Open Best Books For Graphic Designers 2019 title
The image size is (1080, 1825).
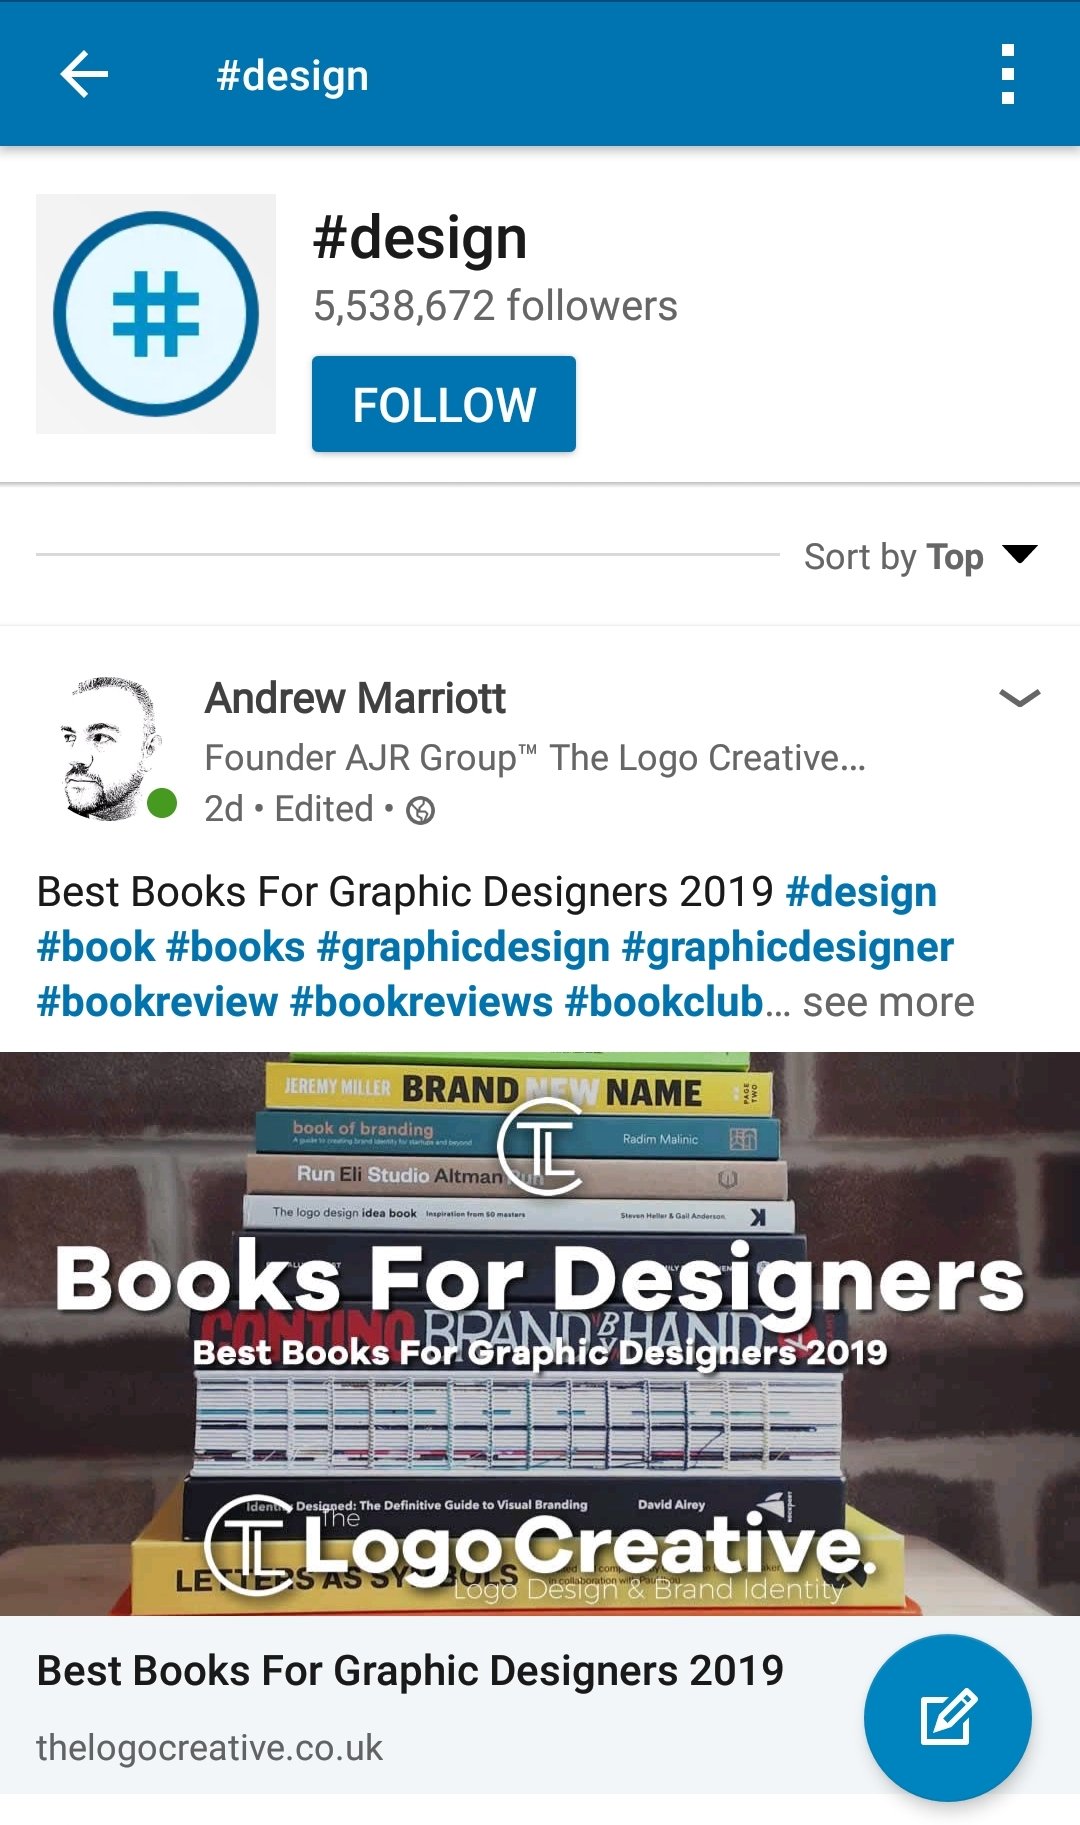[410, 1671]
